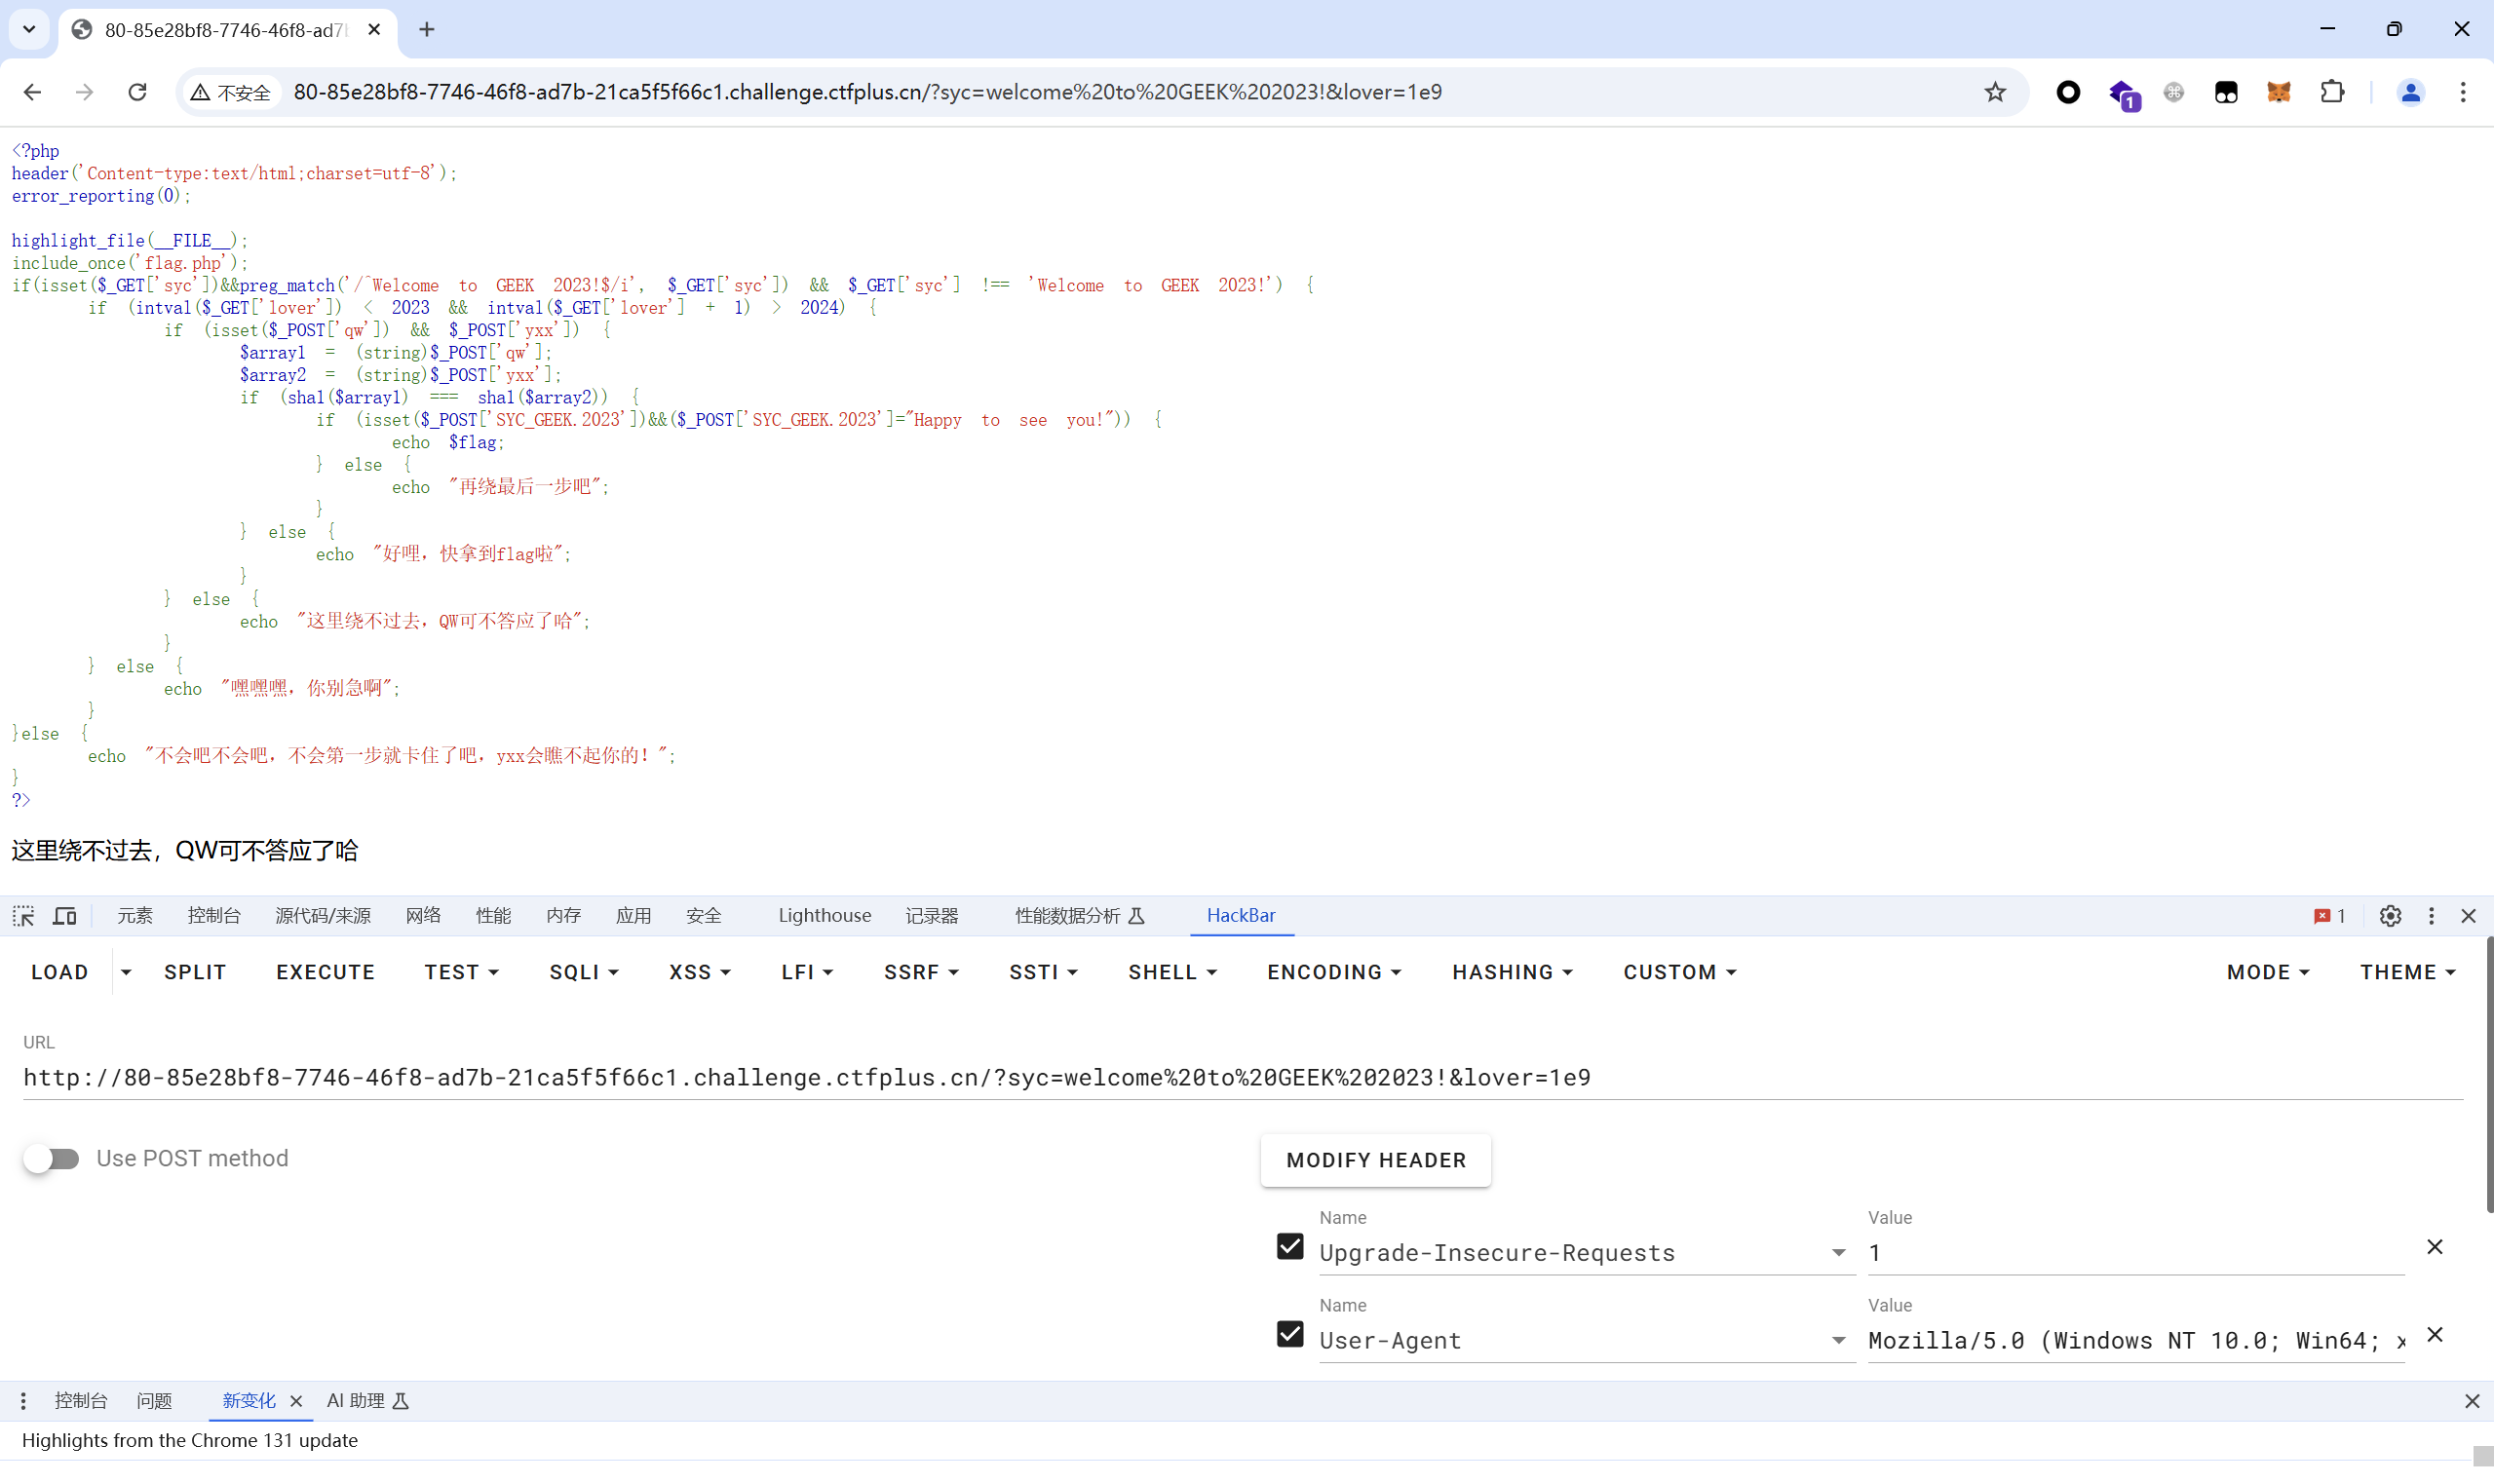Open the MODE dropdown menu
This screenshot has height=1484, width=2494.
(x=2268, y=972)
